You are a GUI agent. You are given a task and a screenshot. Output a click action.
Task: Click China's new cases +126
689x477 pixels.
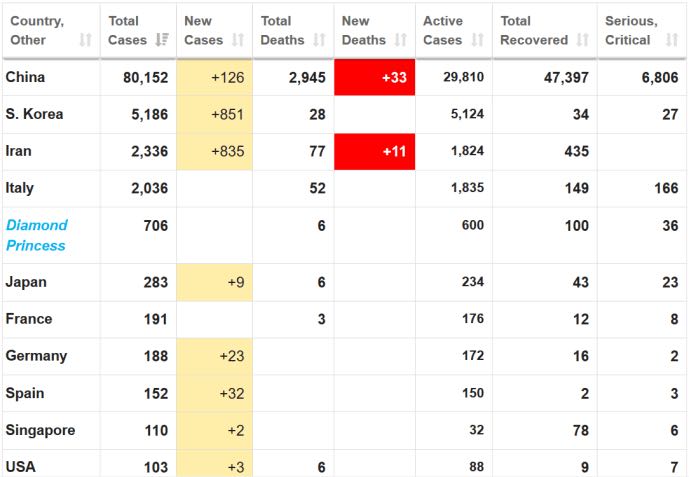(x=228, y=78)
